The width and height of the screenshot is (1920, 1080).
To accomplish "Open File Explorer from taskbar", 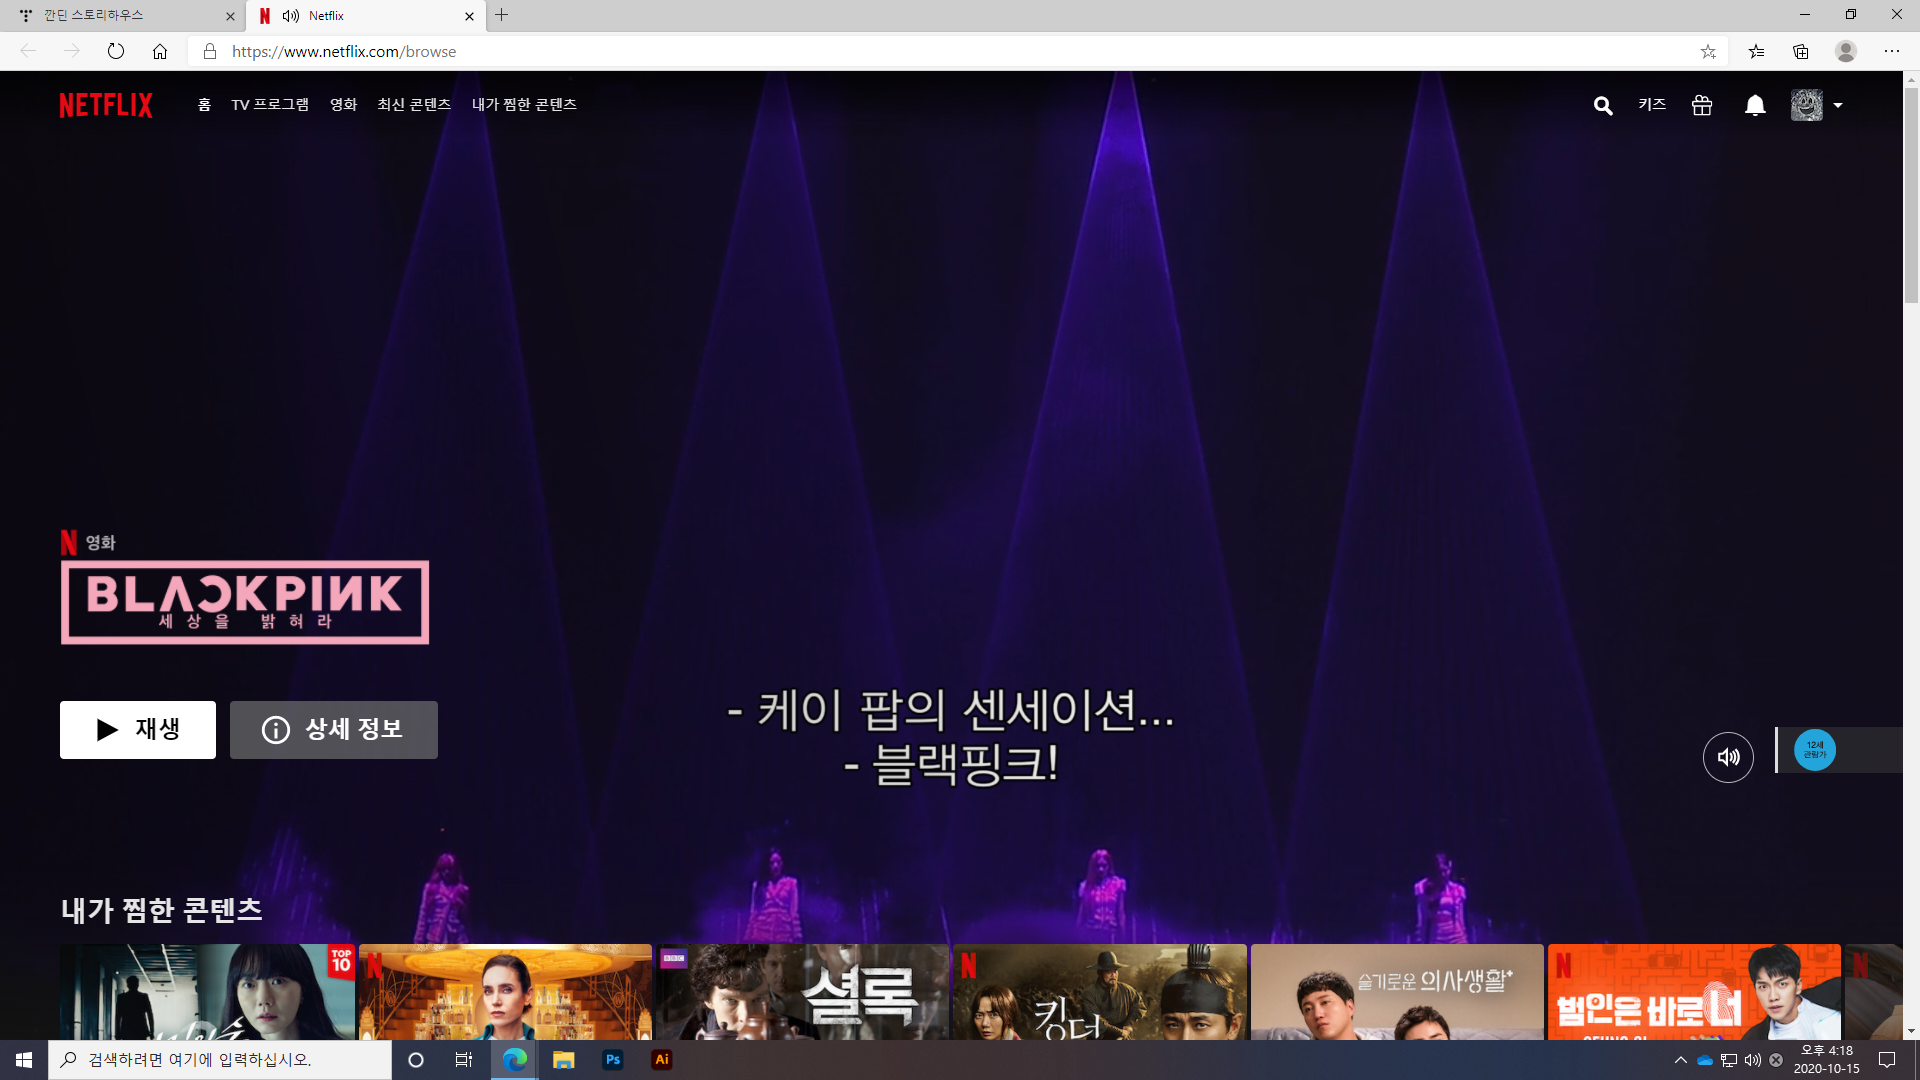I will 563,1060.
